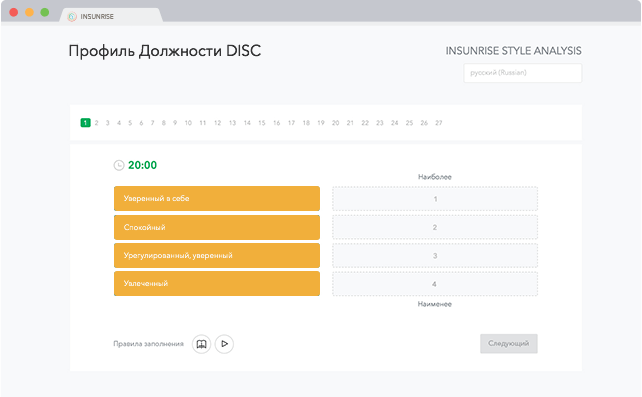Go to question page 20

click(x=335, y=123)
